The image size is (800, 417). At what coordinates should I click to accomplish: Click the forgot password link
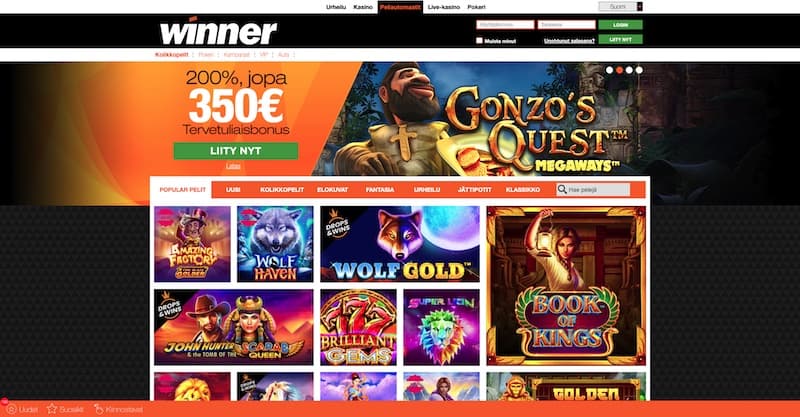pyautogui.click(x=569, y=41)
